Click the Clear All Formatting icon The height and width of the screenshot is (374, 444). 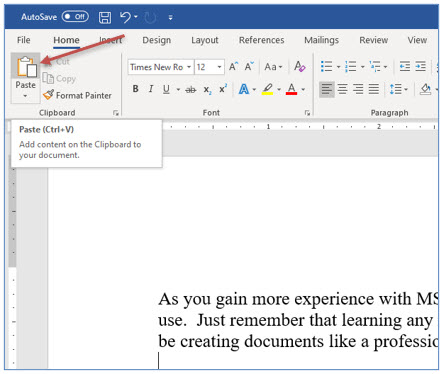coord(299,67)
